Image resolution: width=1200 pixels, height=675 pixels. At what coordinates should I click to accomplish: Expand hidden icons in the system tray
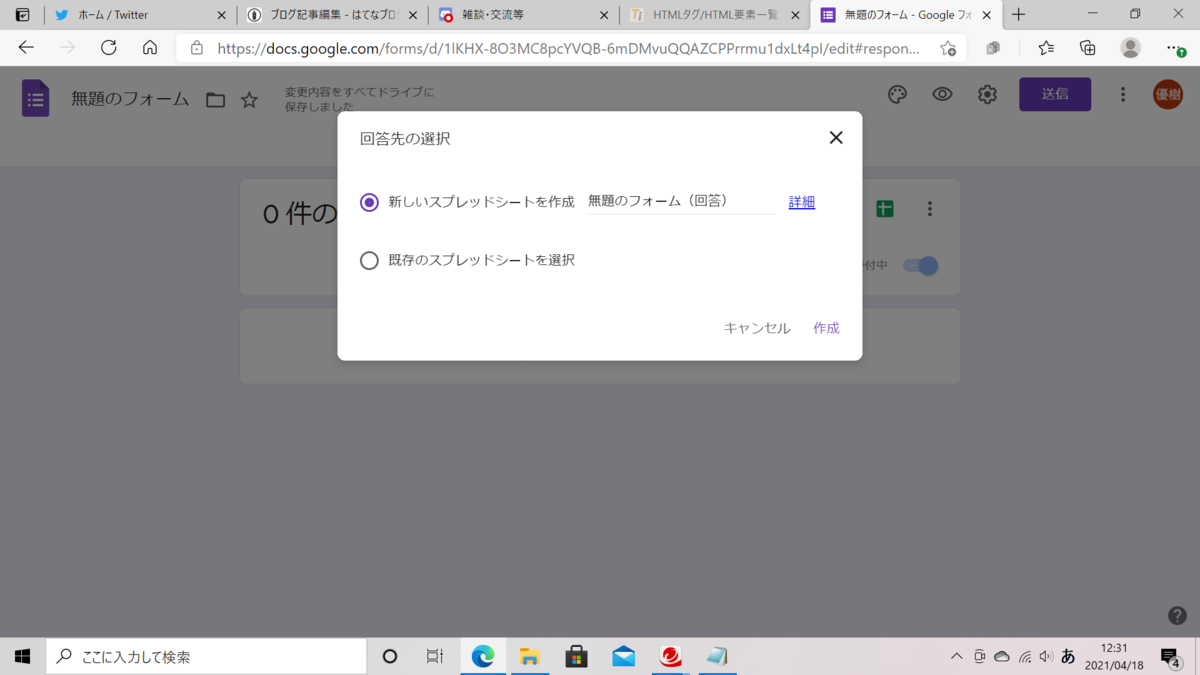click(x=957, y=656)
